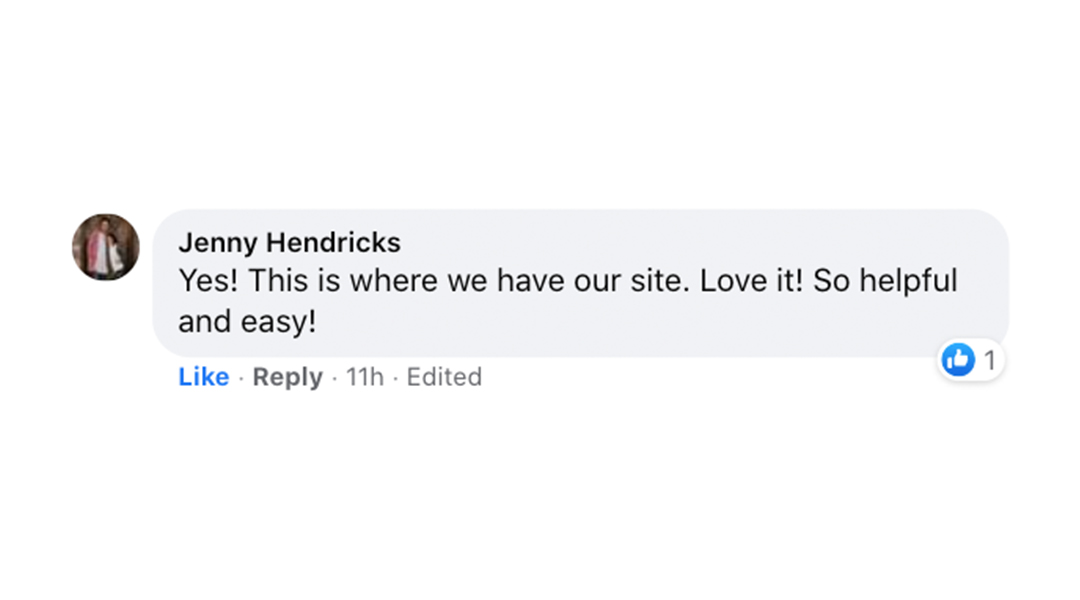Image resolution: width=1080 pixels, height=600 pixels.
Task: Open Jenny Hendricks' profile picture
Action: coord(106,247)
